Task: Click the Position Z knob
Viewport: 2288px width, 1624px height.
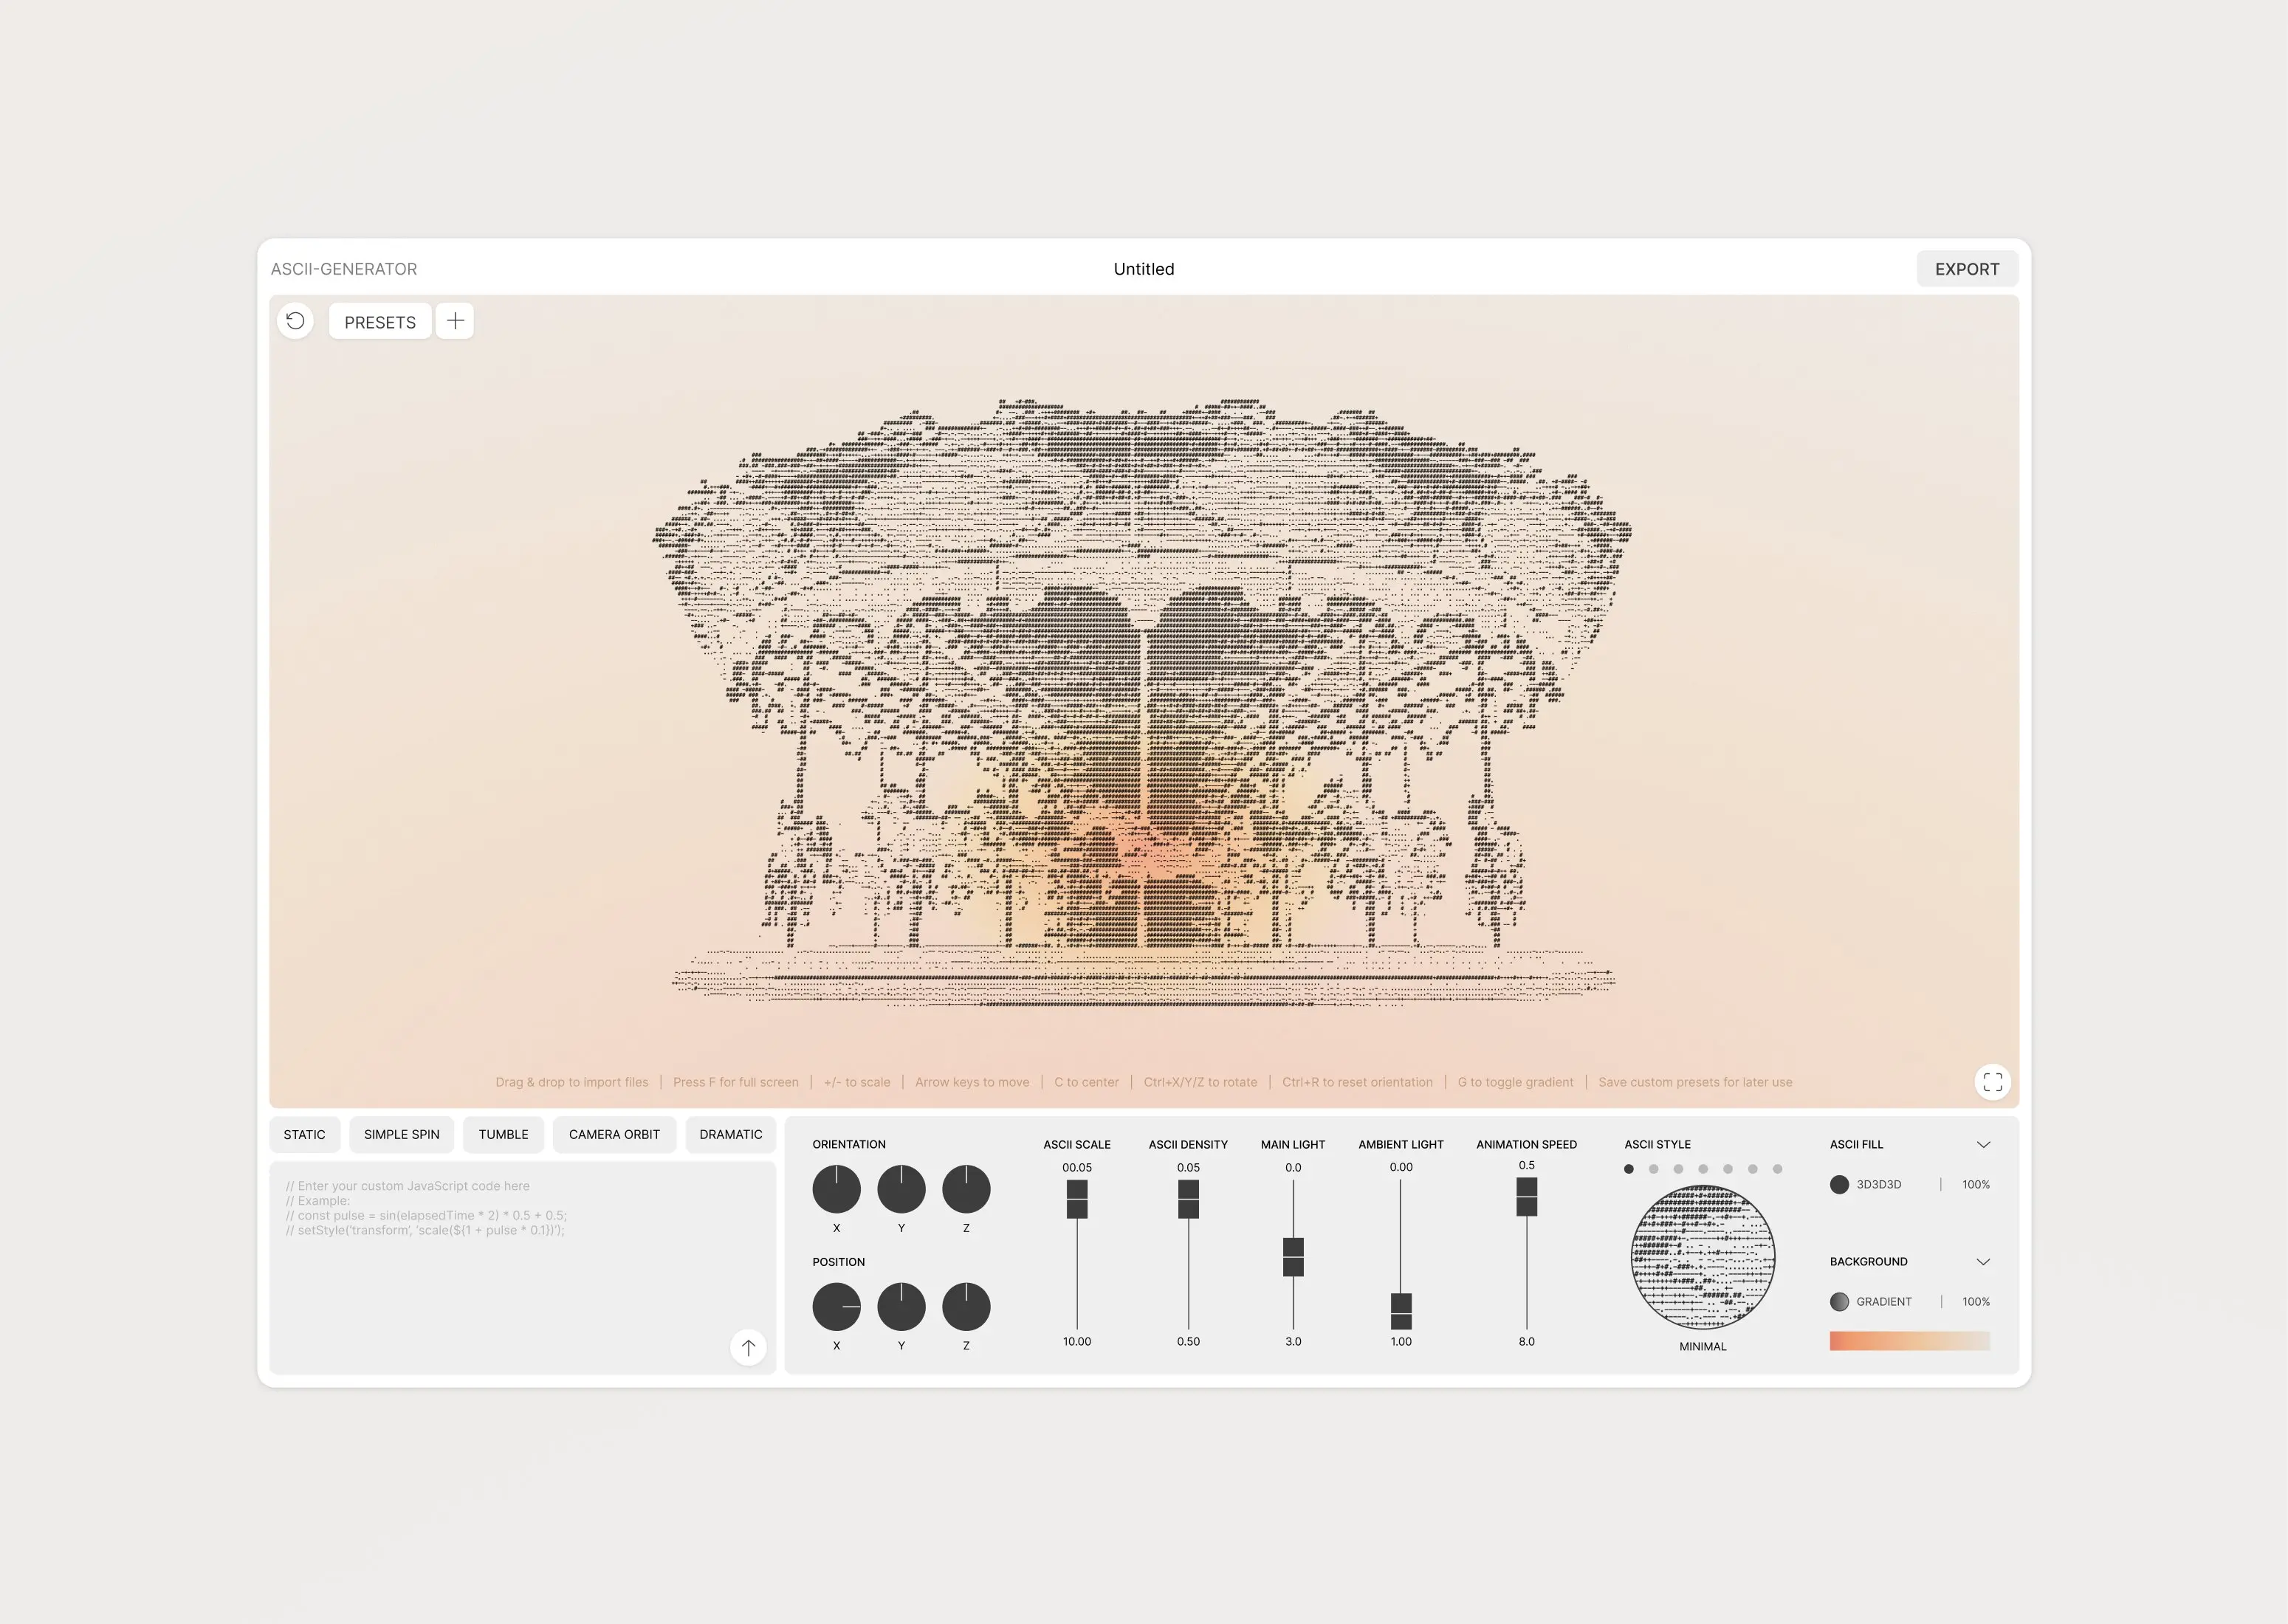Action: [966, 1307]
